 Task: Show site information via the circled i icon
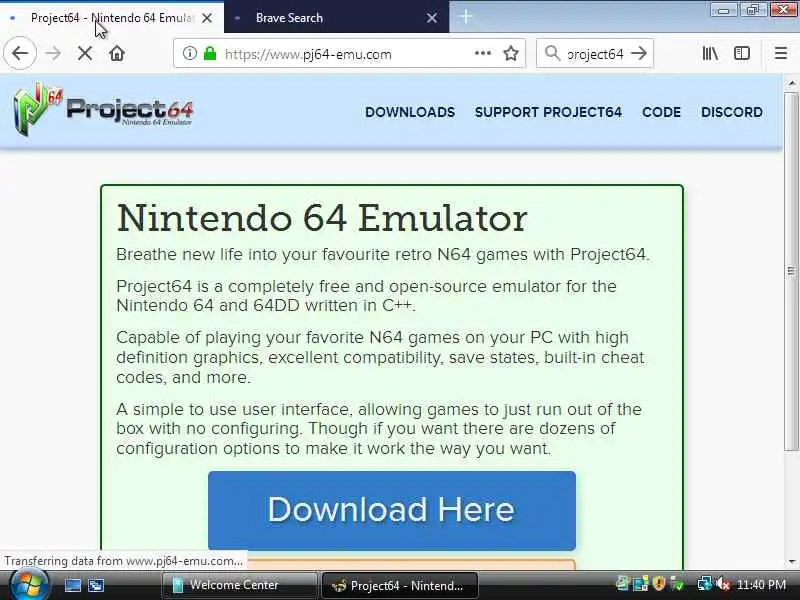pyautogui.click(x=190, y=53)
